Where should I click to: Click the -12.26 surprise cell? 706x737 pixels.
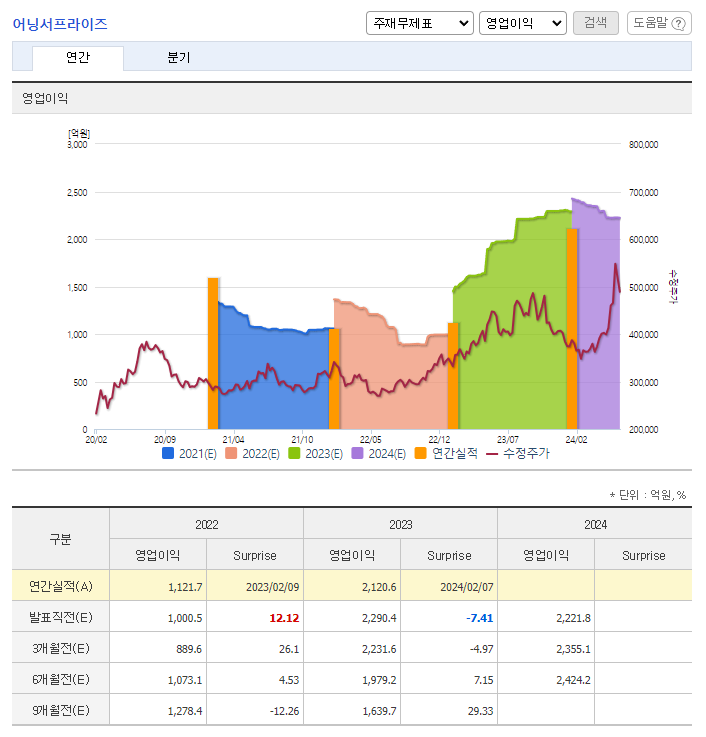tap(255, 710)
